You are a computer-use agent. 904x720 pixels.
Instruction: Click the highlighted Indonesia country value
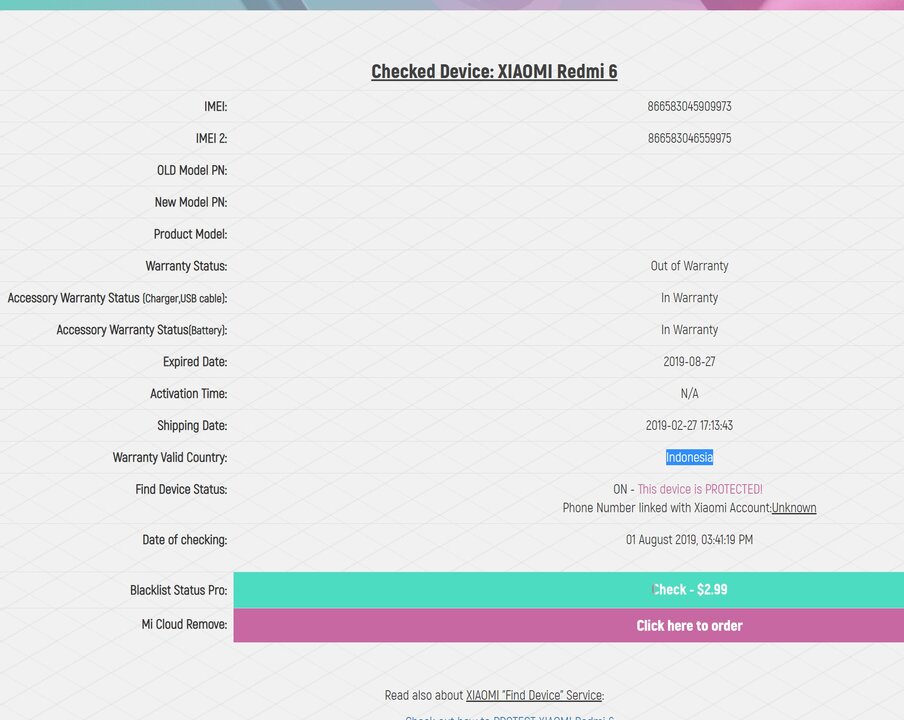pyautogui.click(x=689, y=457)
